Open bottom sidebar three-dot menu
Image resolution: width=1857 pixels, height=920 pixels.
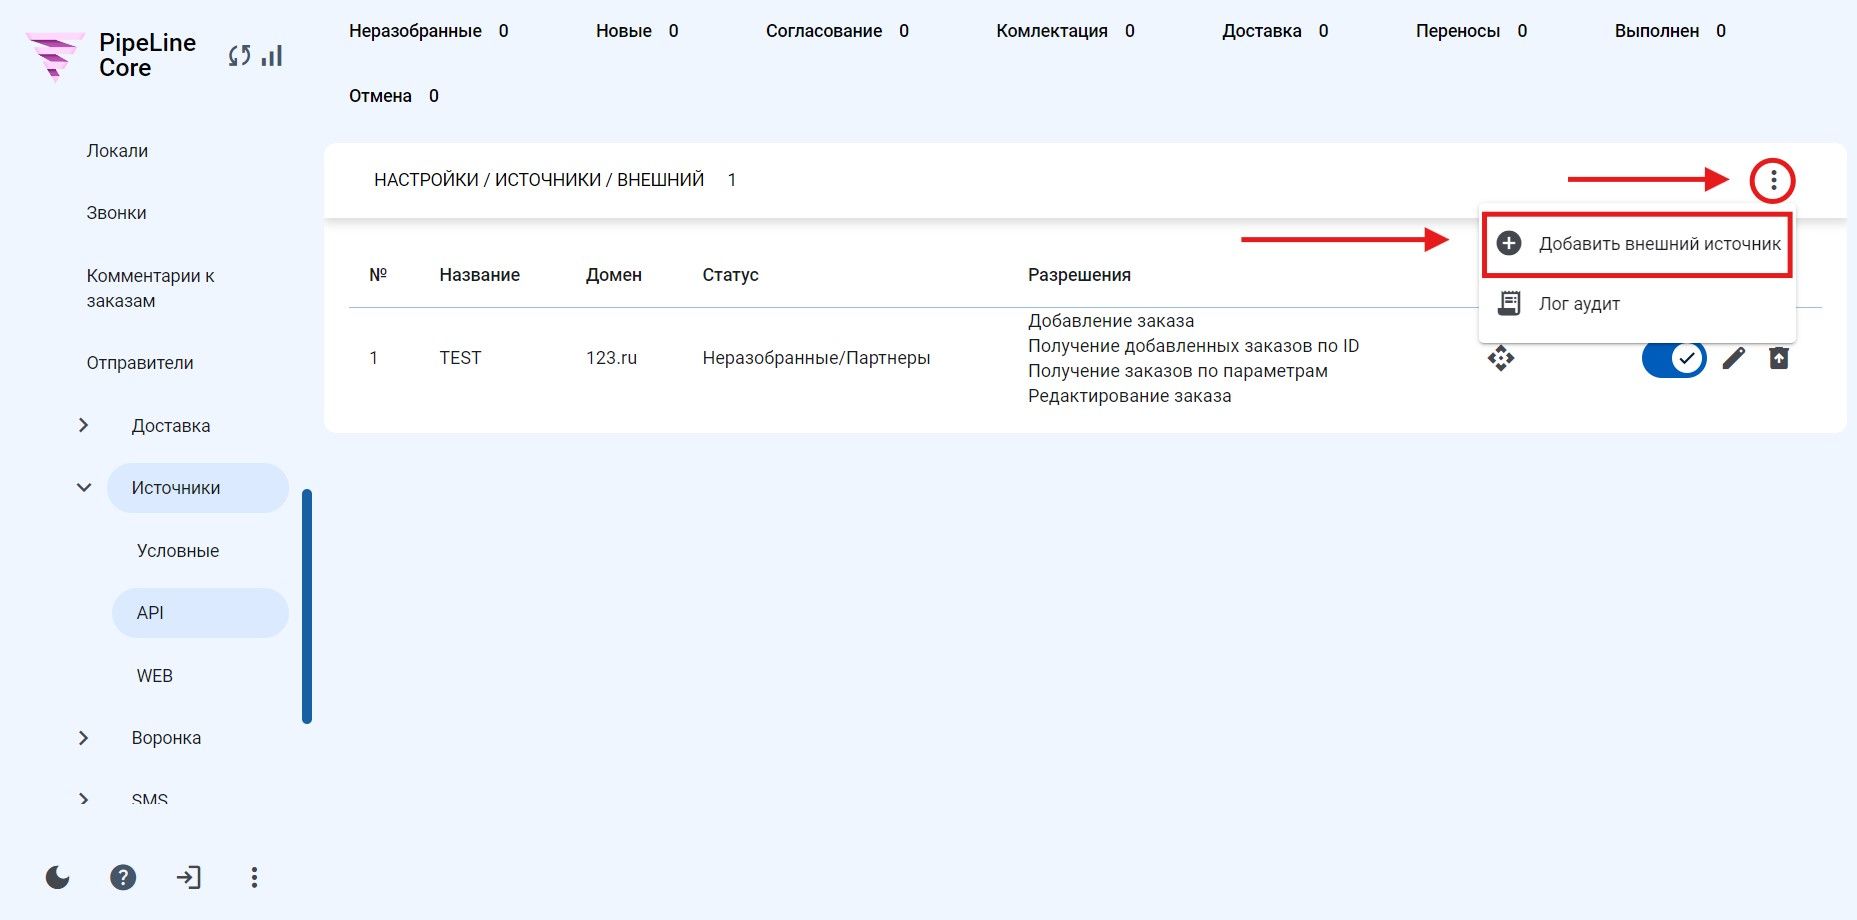pos(254,878)
